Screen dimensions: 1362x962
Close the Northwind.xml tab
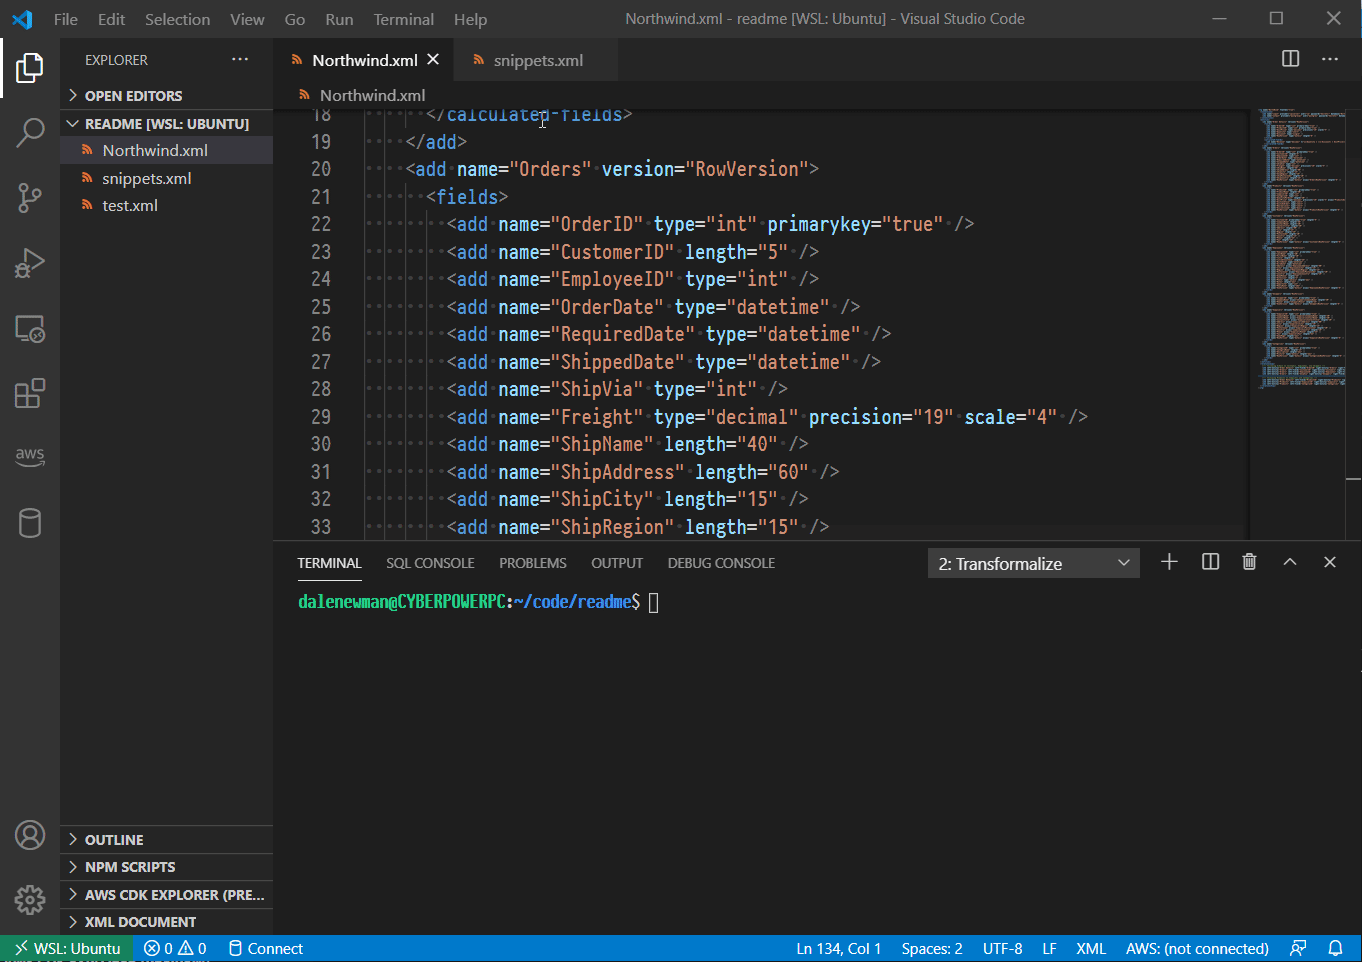pyautogui.click(x=433, y=60)
